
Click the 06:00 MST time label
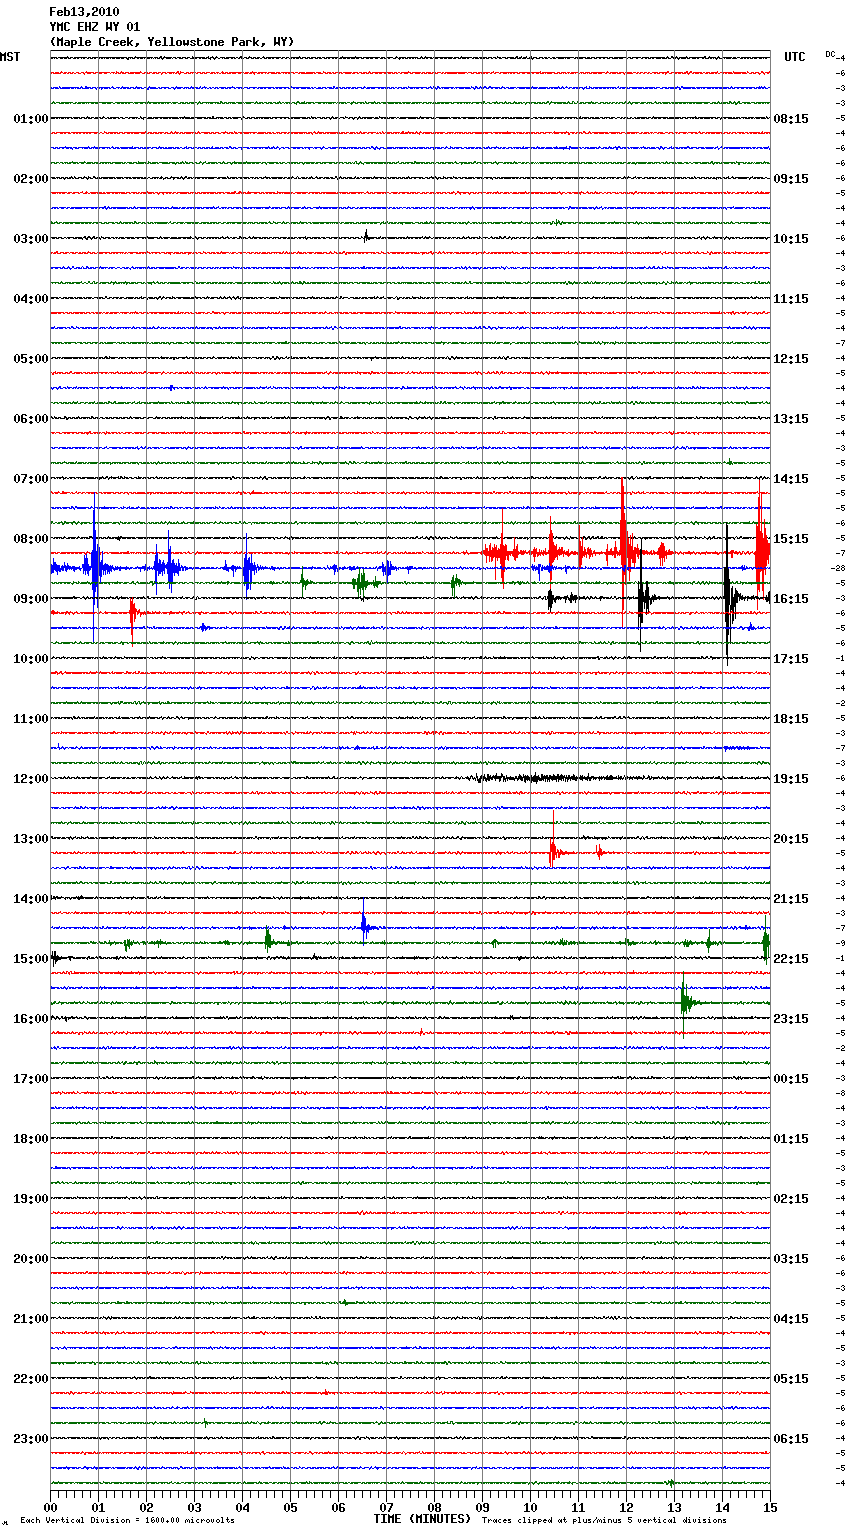tap(31, 419)
